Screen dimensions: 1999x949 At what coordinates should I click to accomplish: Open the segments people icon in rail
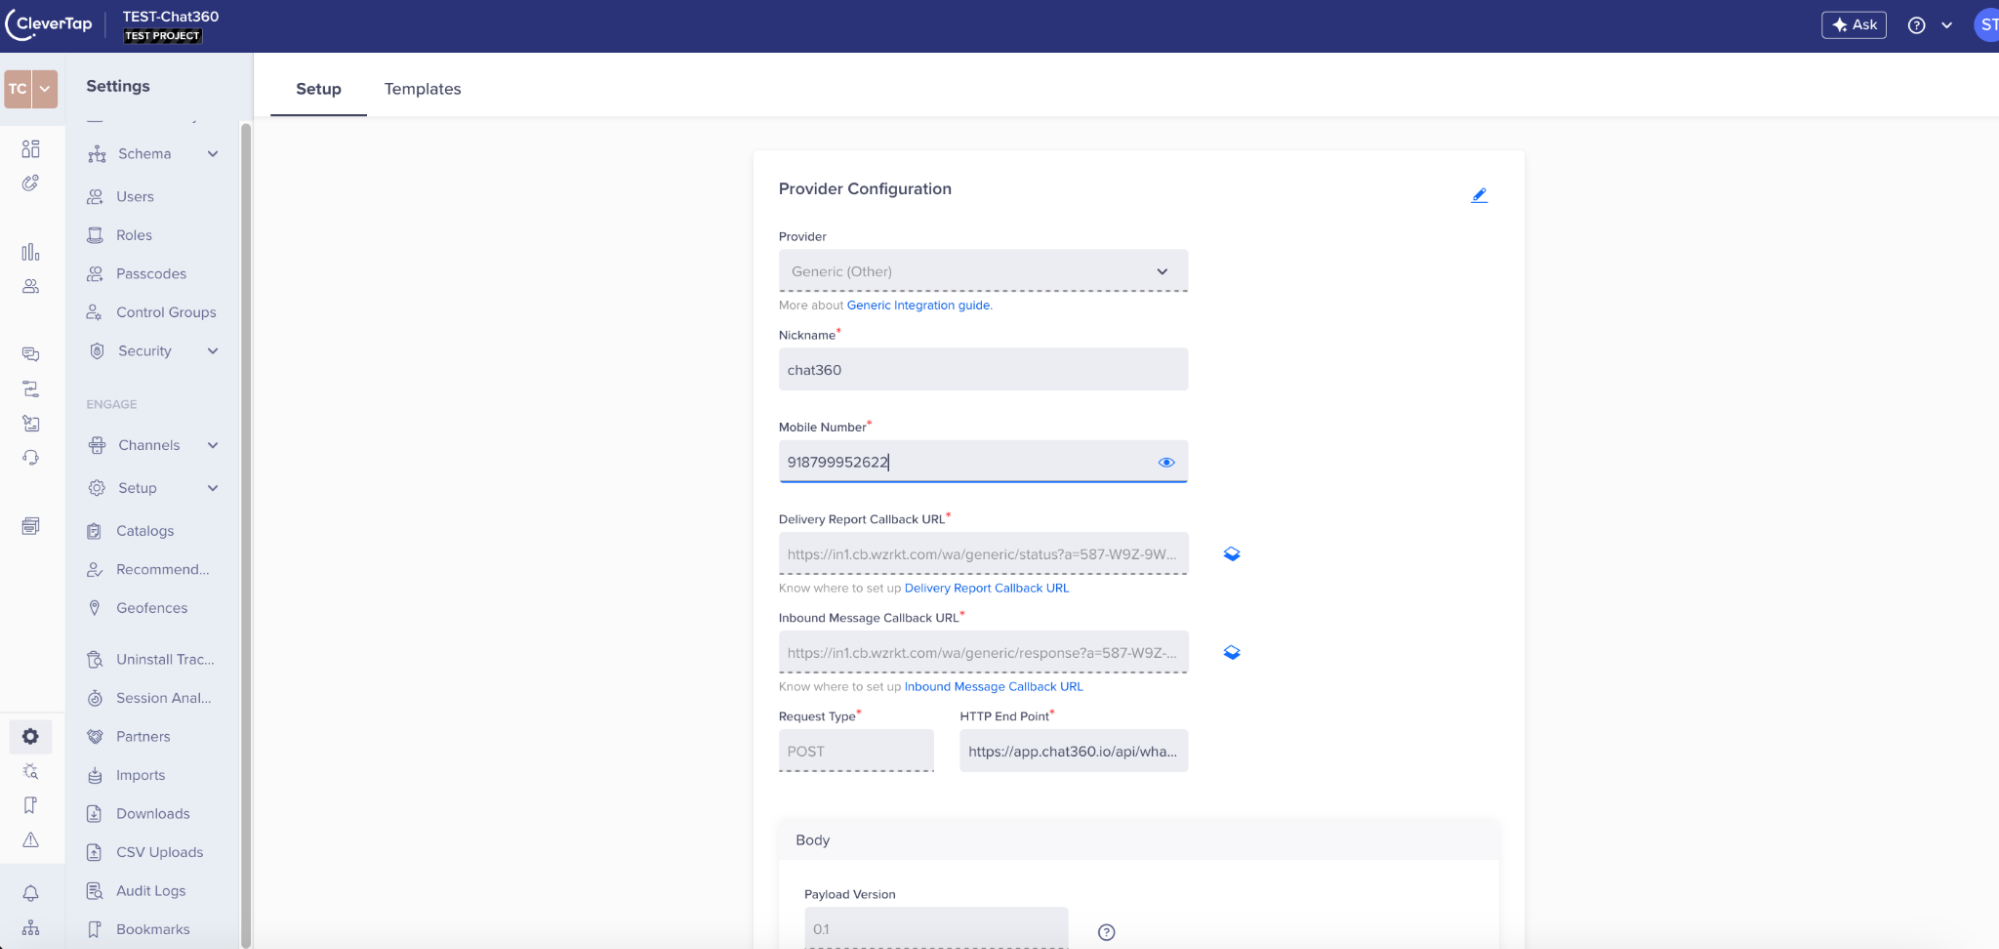point(31,286)
